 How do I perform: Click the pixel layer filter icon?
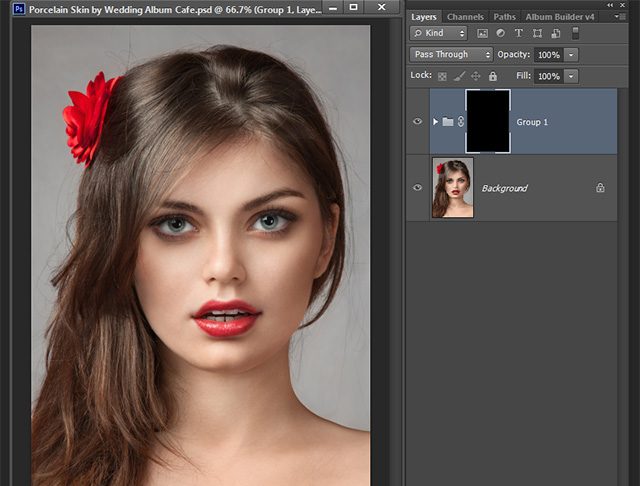pos(483,34)
